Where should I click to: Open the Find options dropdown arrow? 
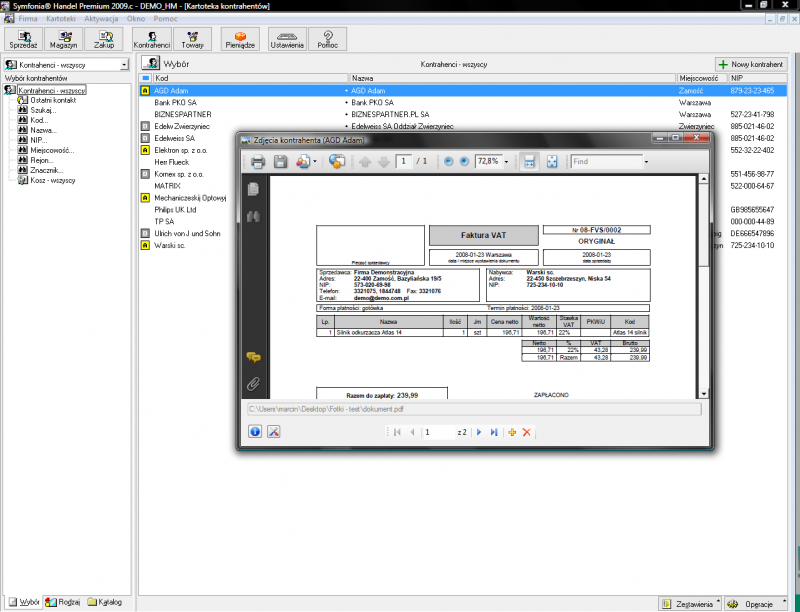(646, 162)
